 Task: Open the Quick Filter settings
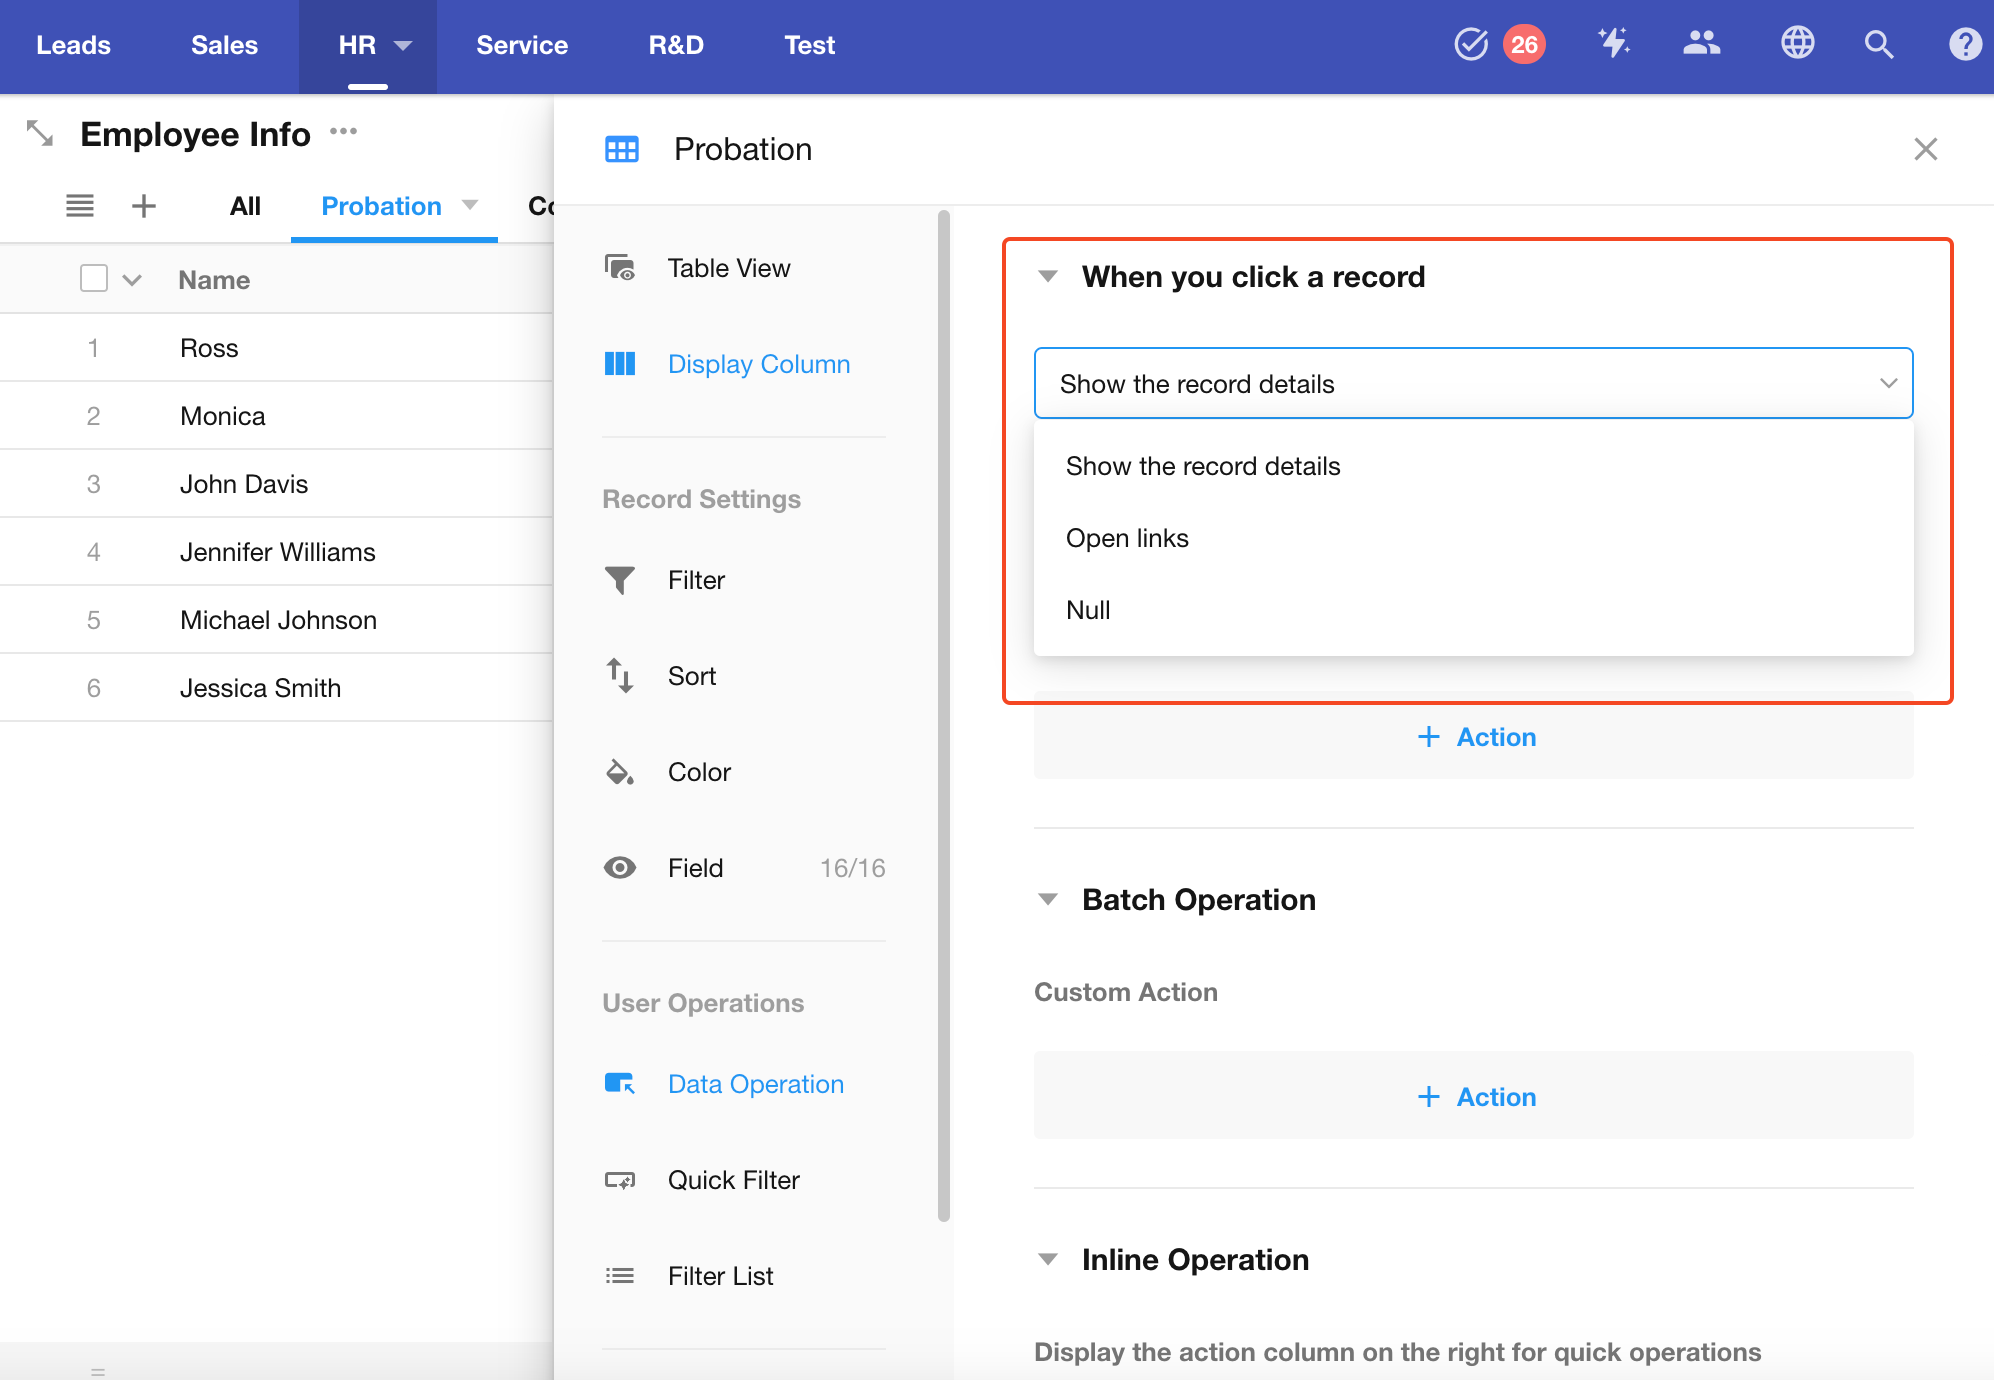point(733,1180)
